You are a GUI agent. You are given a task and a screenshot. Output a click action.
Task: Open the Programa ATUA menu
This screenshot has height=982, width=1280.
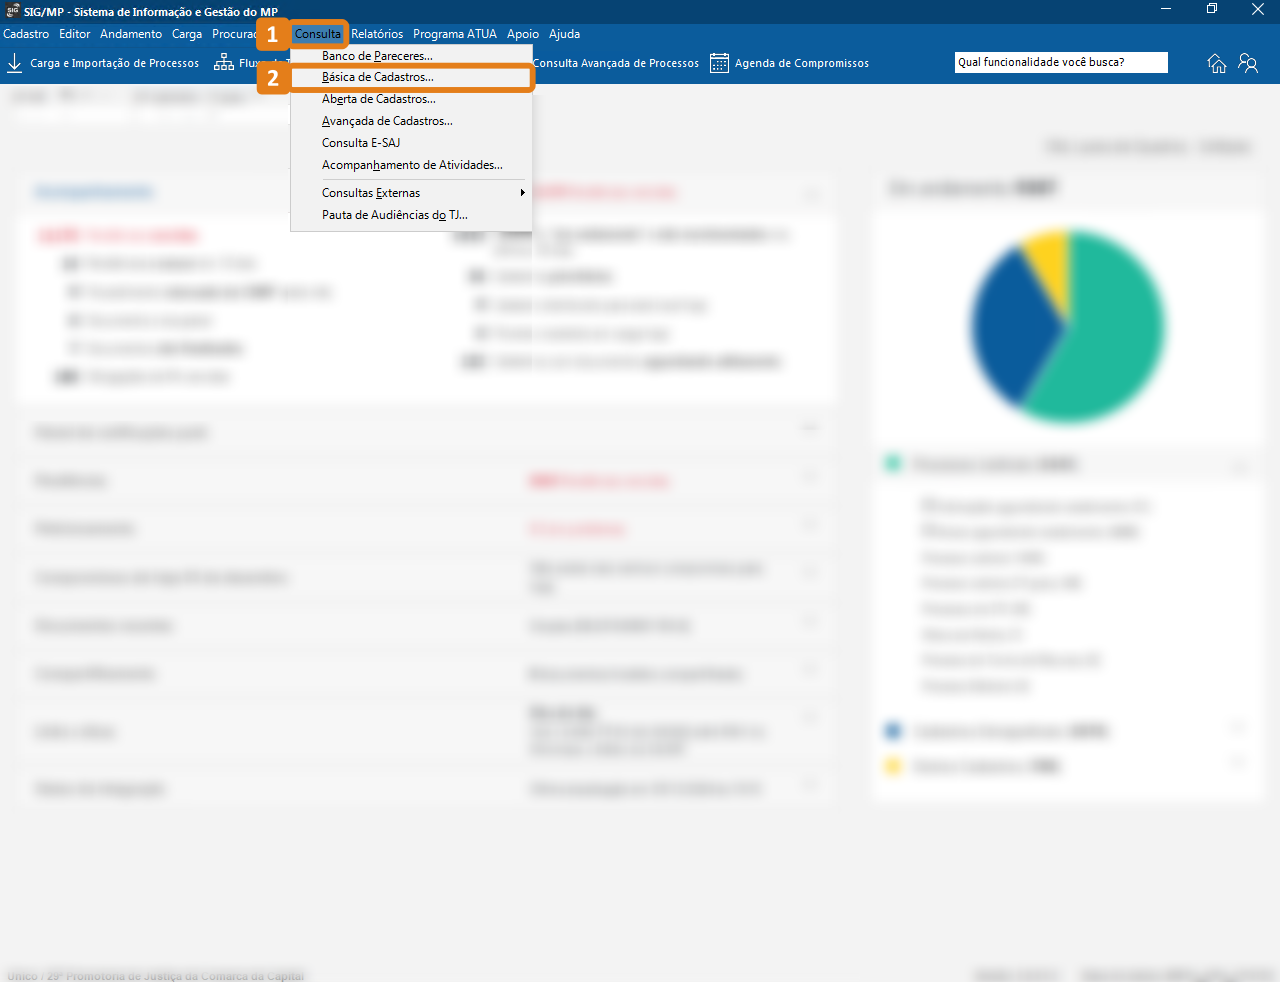[454, 34]
